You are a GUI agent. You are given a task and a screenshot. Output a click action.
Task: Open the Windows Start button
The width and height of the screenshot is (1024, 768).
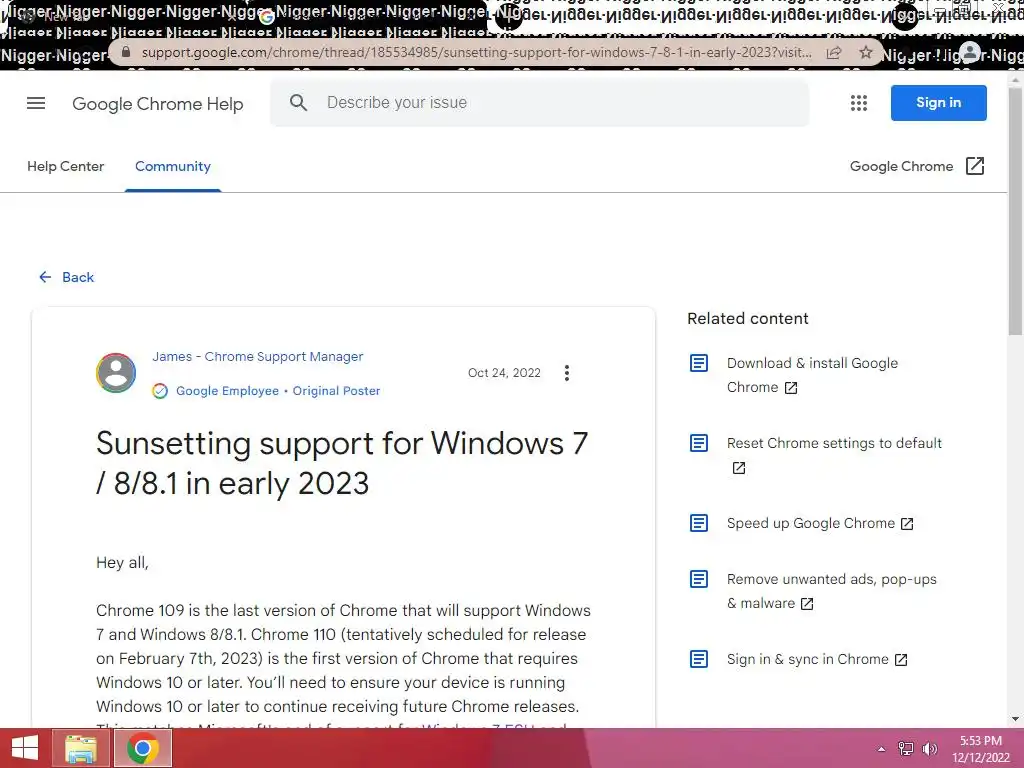click(25, 748)
